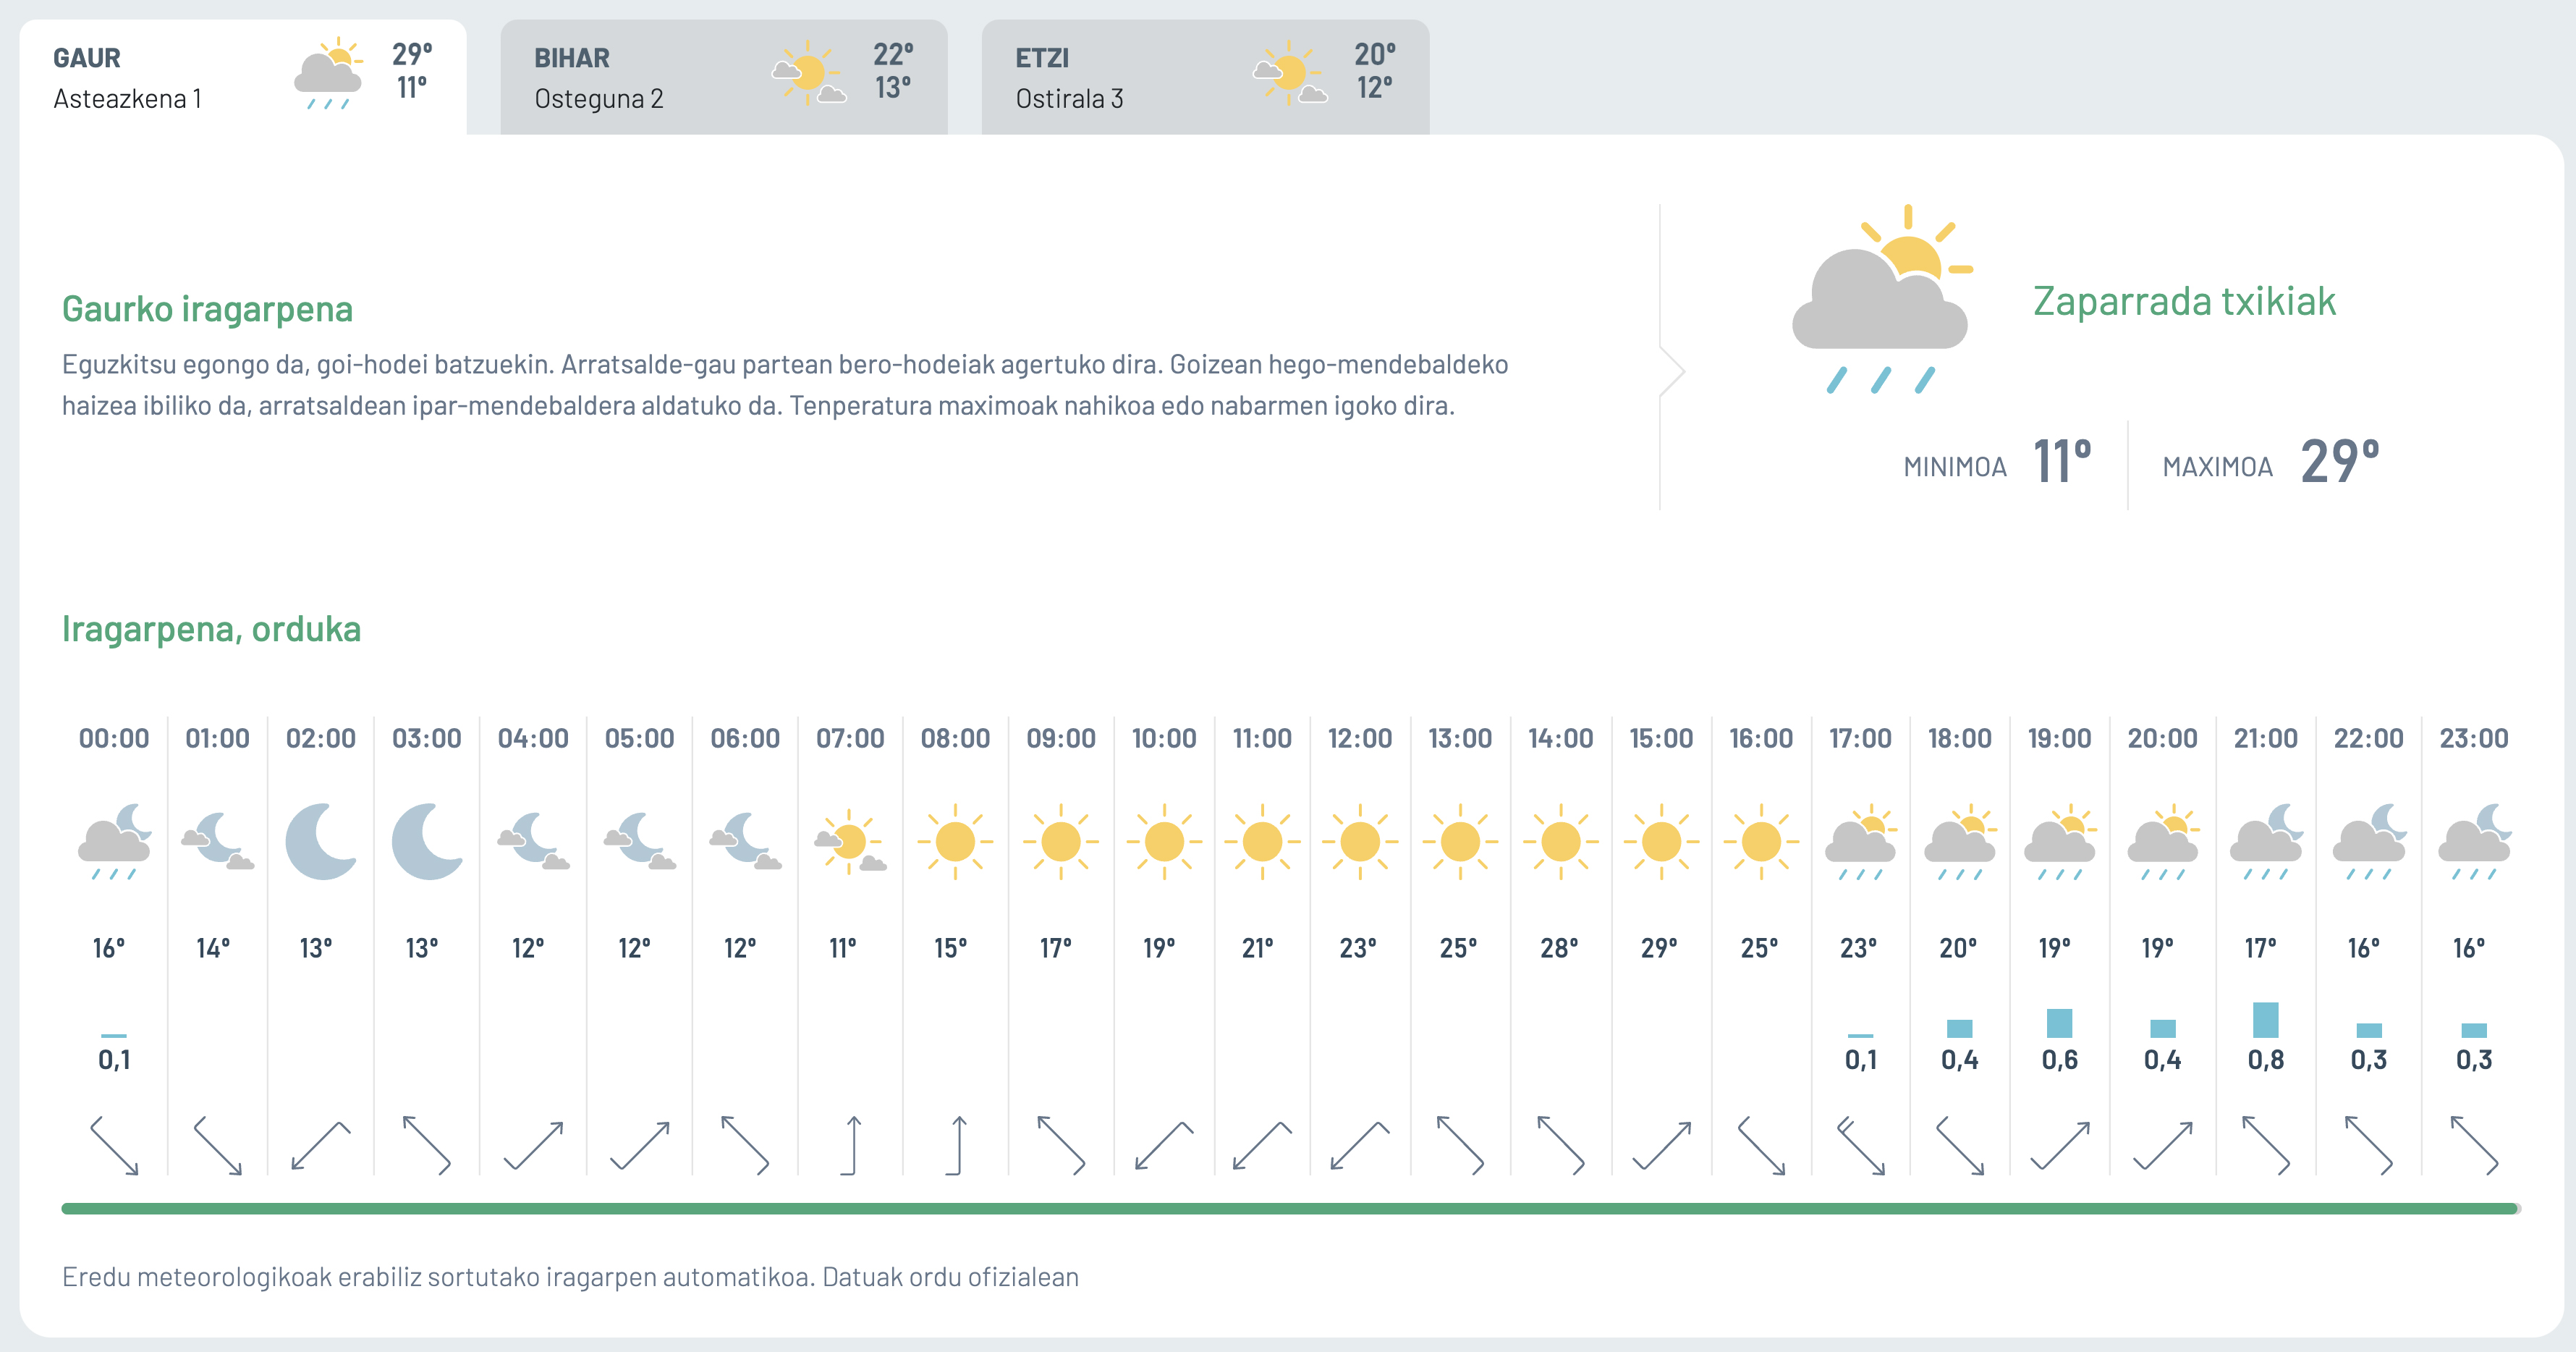The width and height of the screenshot is (2576, 1352).
Task: Click the 05:00 wind direction arrow
Action: pyautogui.click(x=640, y=1145)
